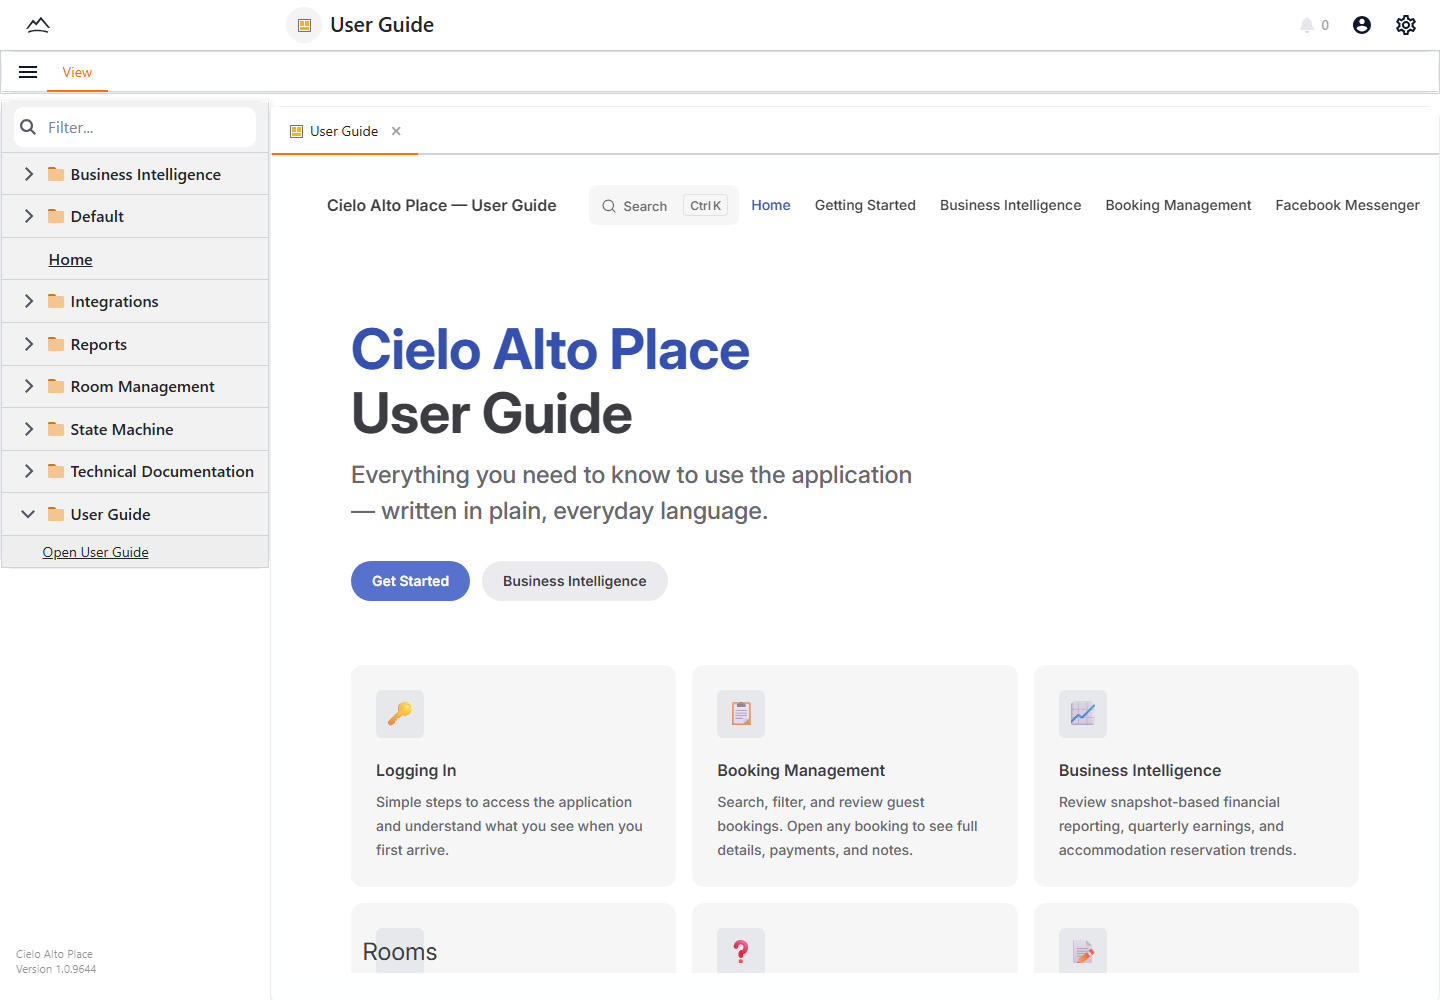Expand the Default tree node
Image resolution: width=1440 pixels, height=1000 pixels.
click(28, 216)
